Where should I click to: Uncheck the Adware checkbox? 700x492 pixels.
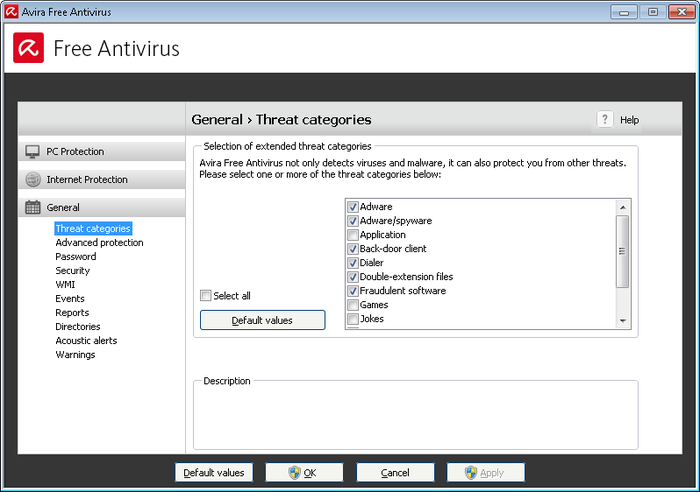353,207
